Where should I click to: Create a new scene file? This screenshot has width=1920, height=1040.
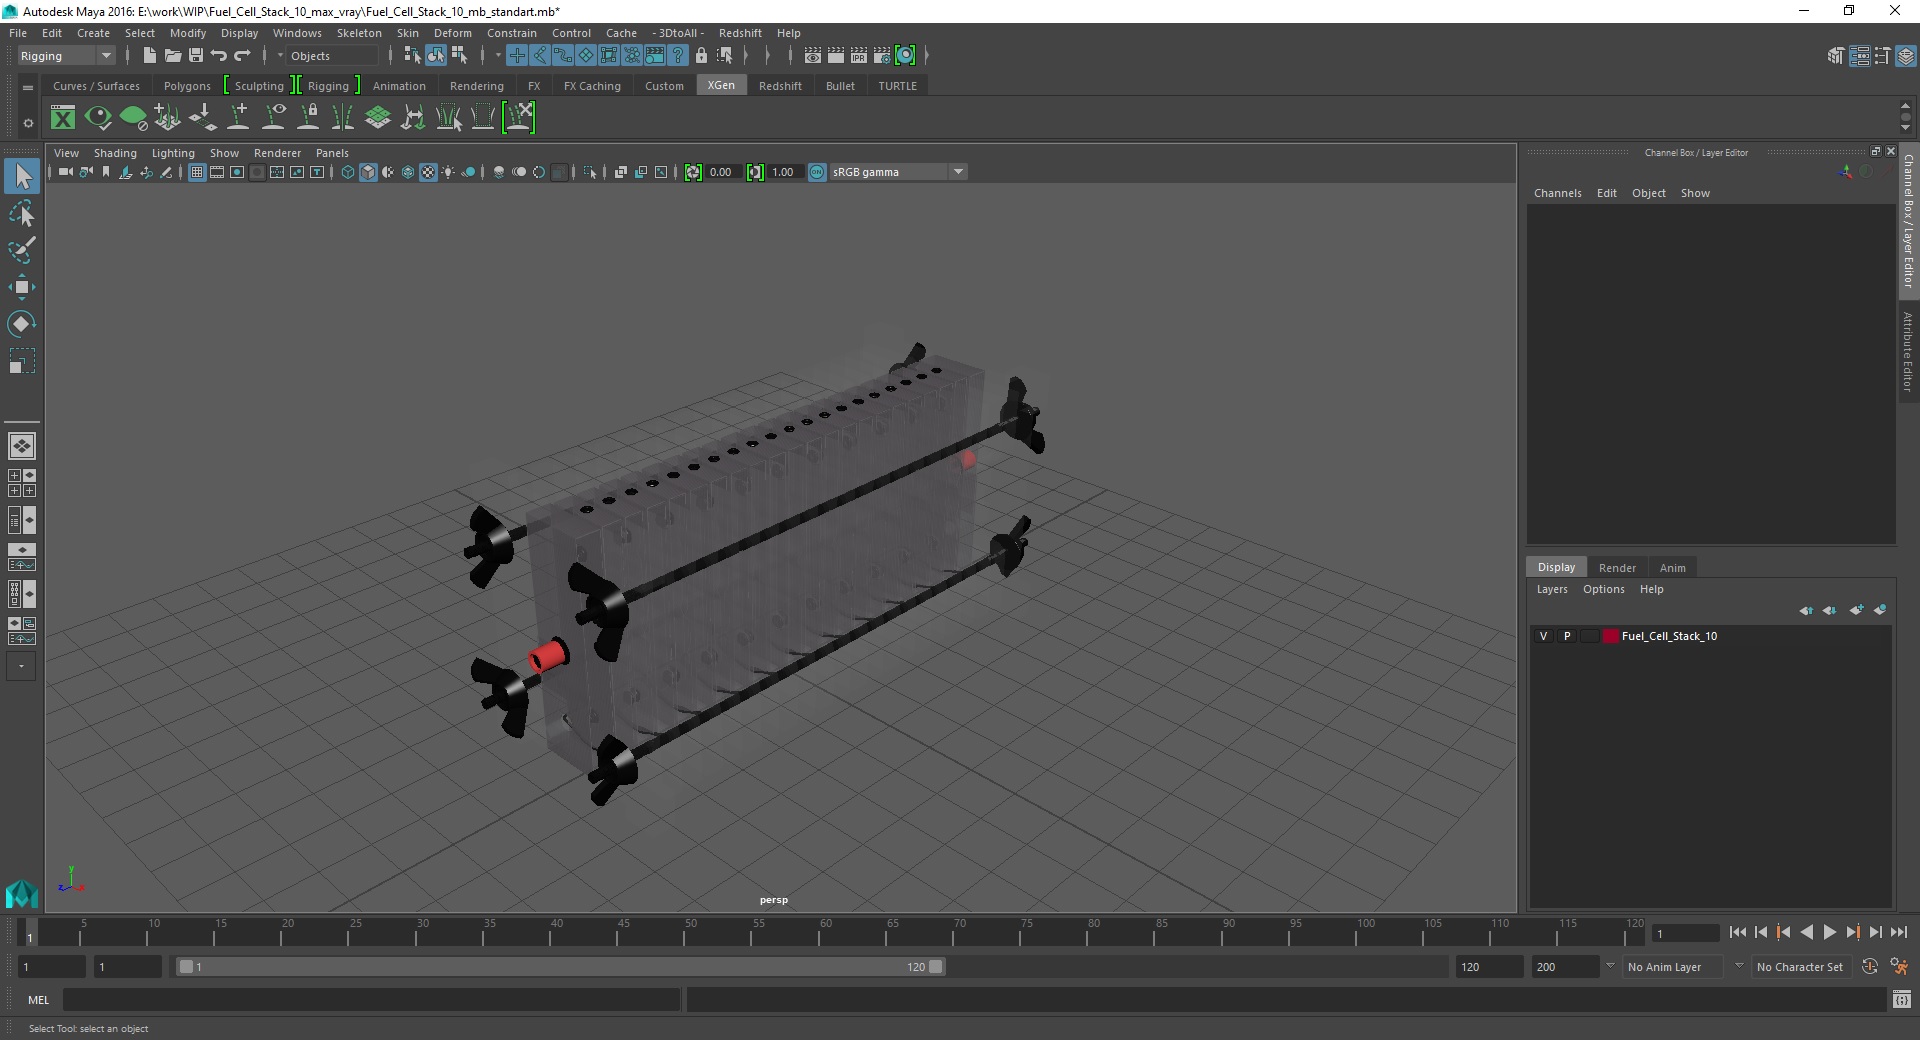pos(149,56)
